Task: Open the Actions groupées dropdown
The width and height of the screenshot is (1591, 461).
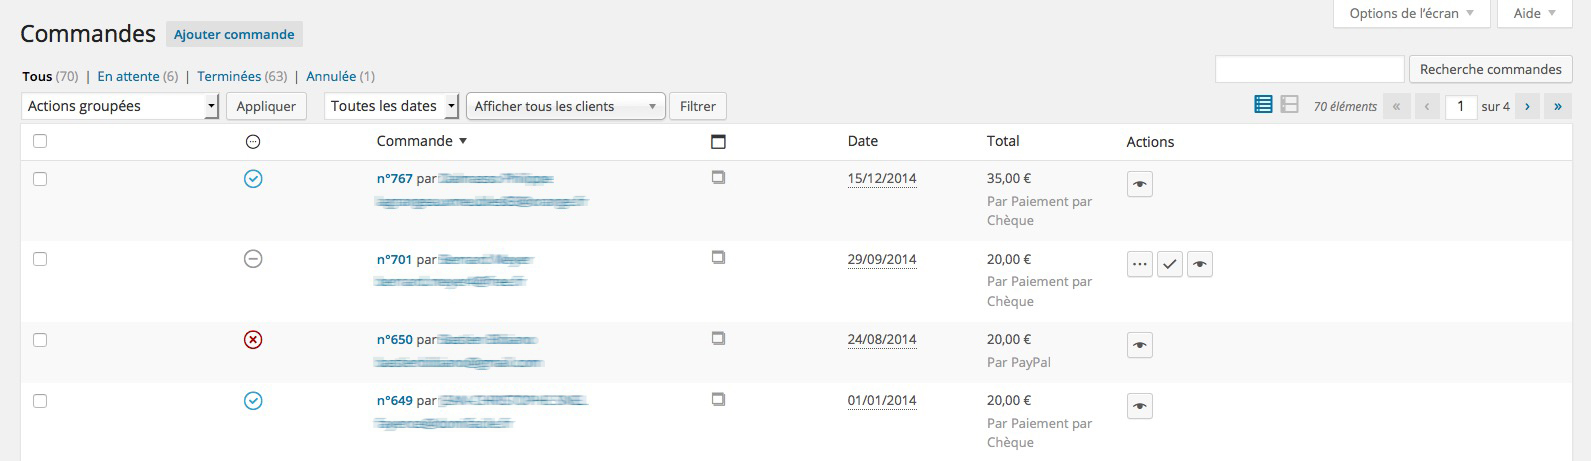Action: 120,106
